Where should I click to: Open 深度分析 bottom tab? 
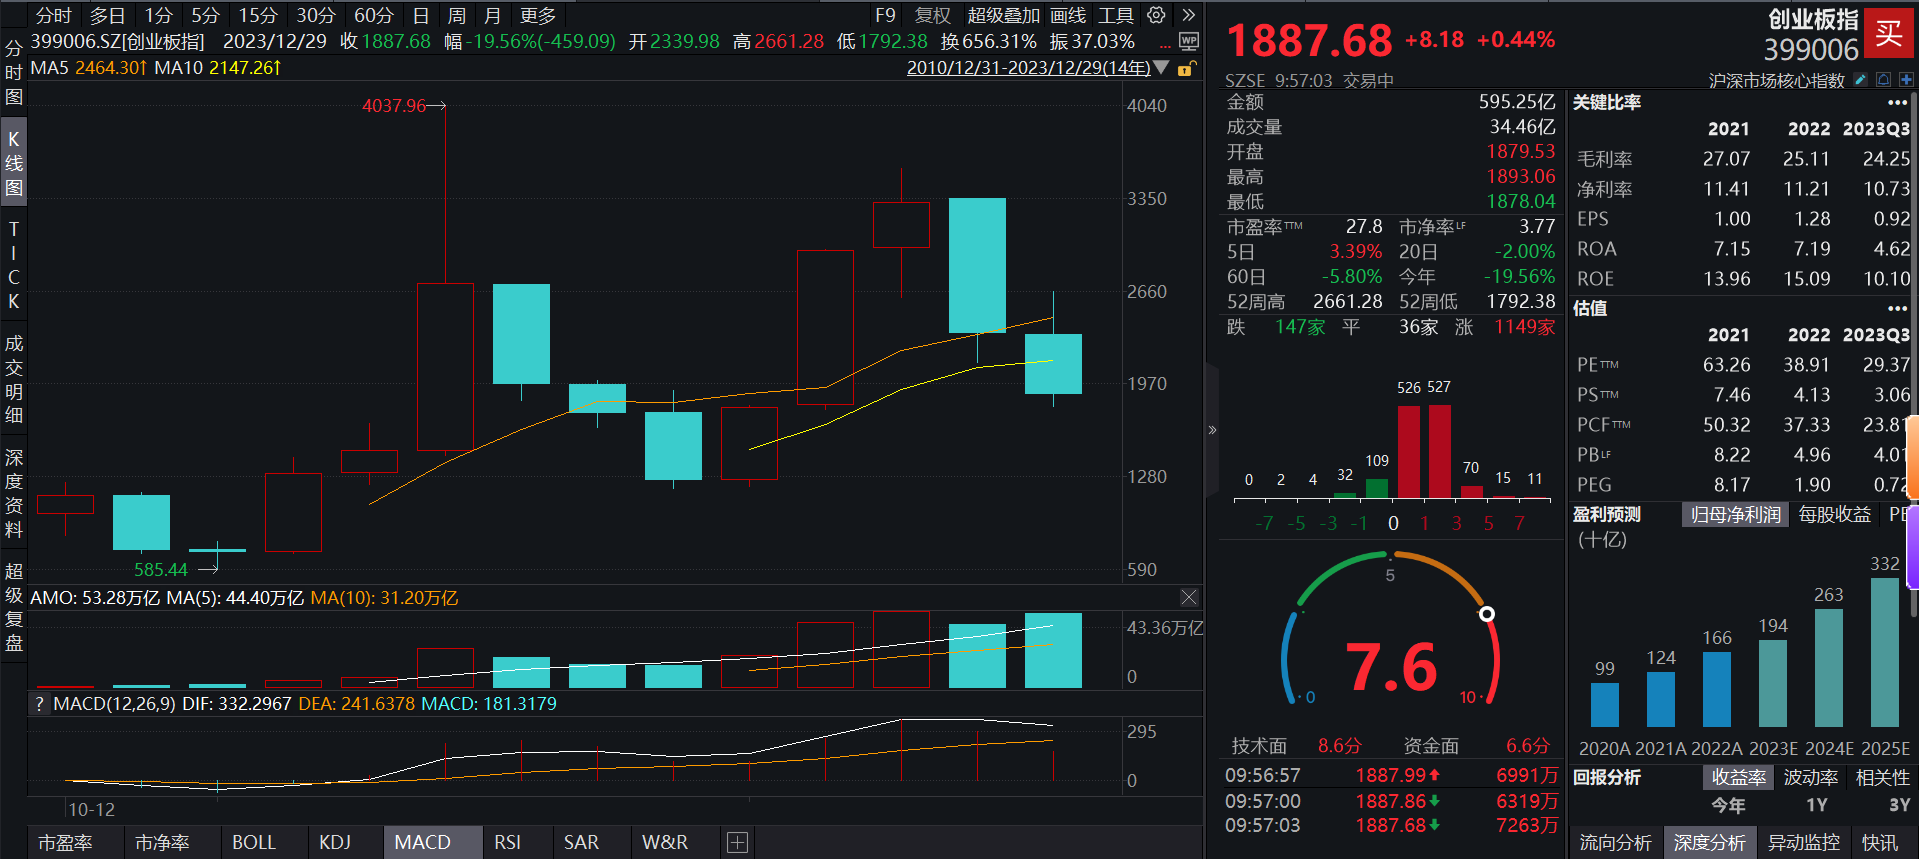1710,843
